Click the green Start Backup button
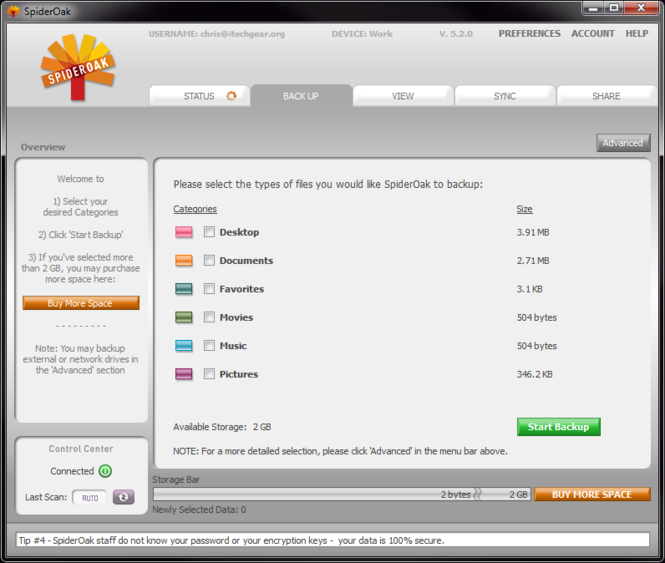The image size is (665, 563). [559, 427]
